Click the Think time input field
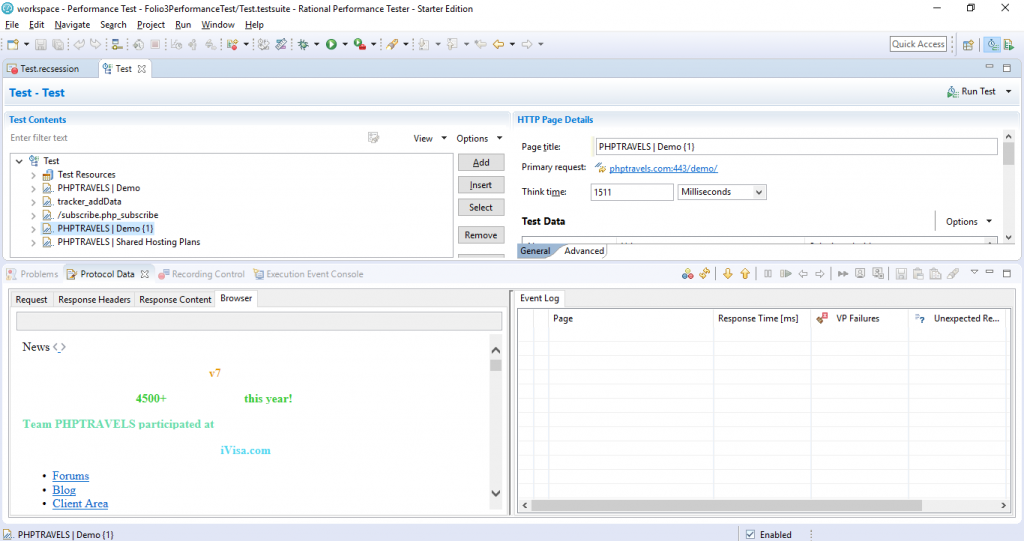The width and height of the screenshot is (1024, 541). pyautogui.click(x=632, y=192)
